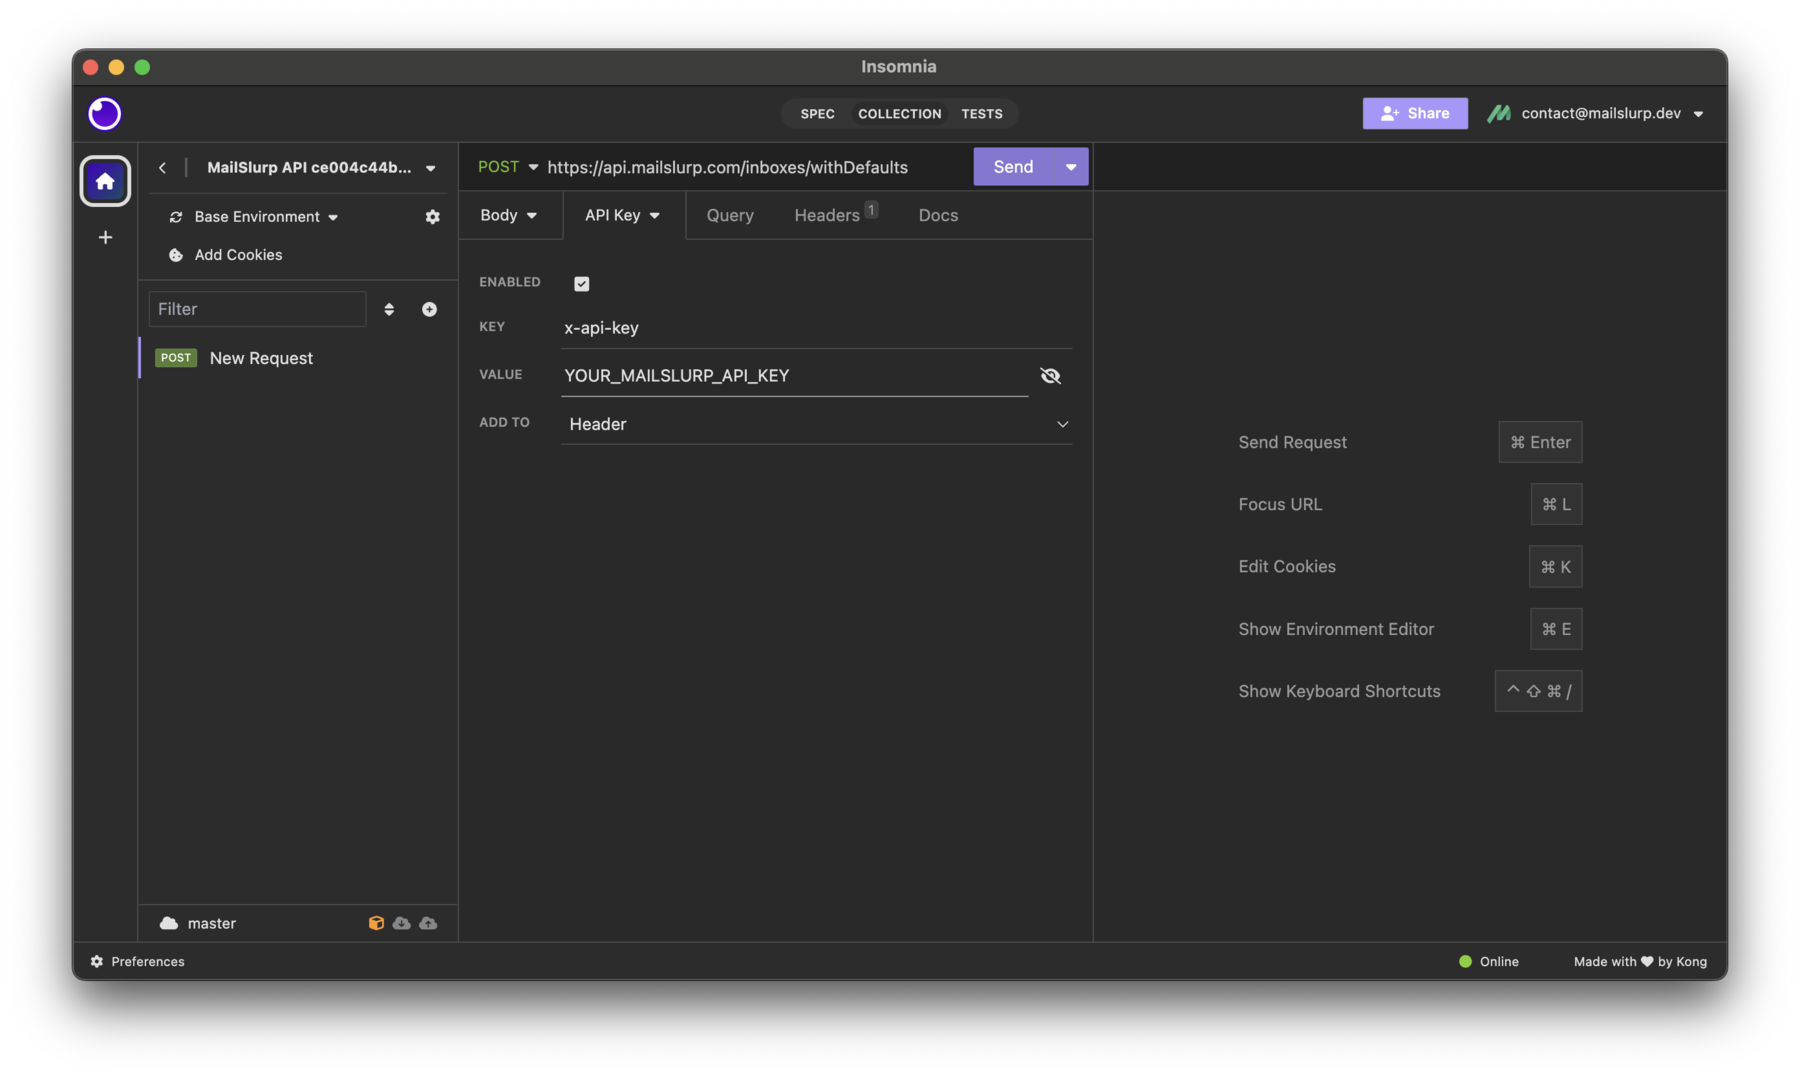1800x1076 pixels.
Task: Click the ⌘ E shortcut key badge
Action: [1556, 629]
